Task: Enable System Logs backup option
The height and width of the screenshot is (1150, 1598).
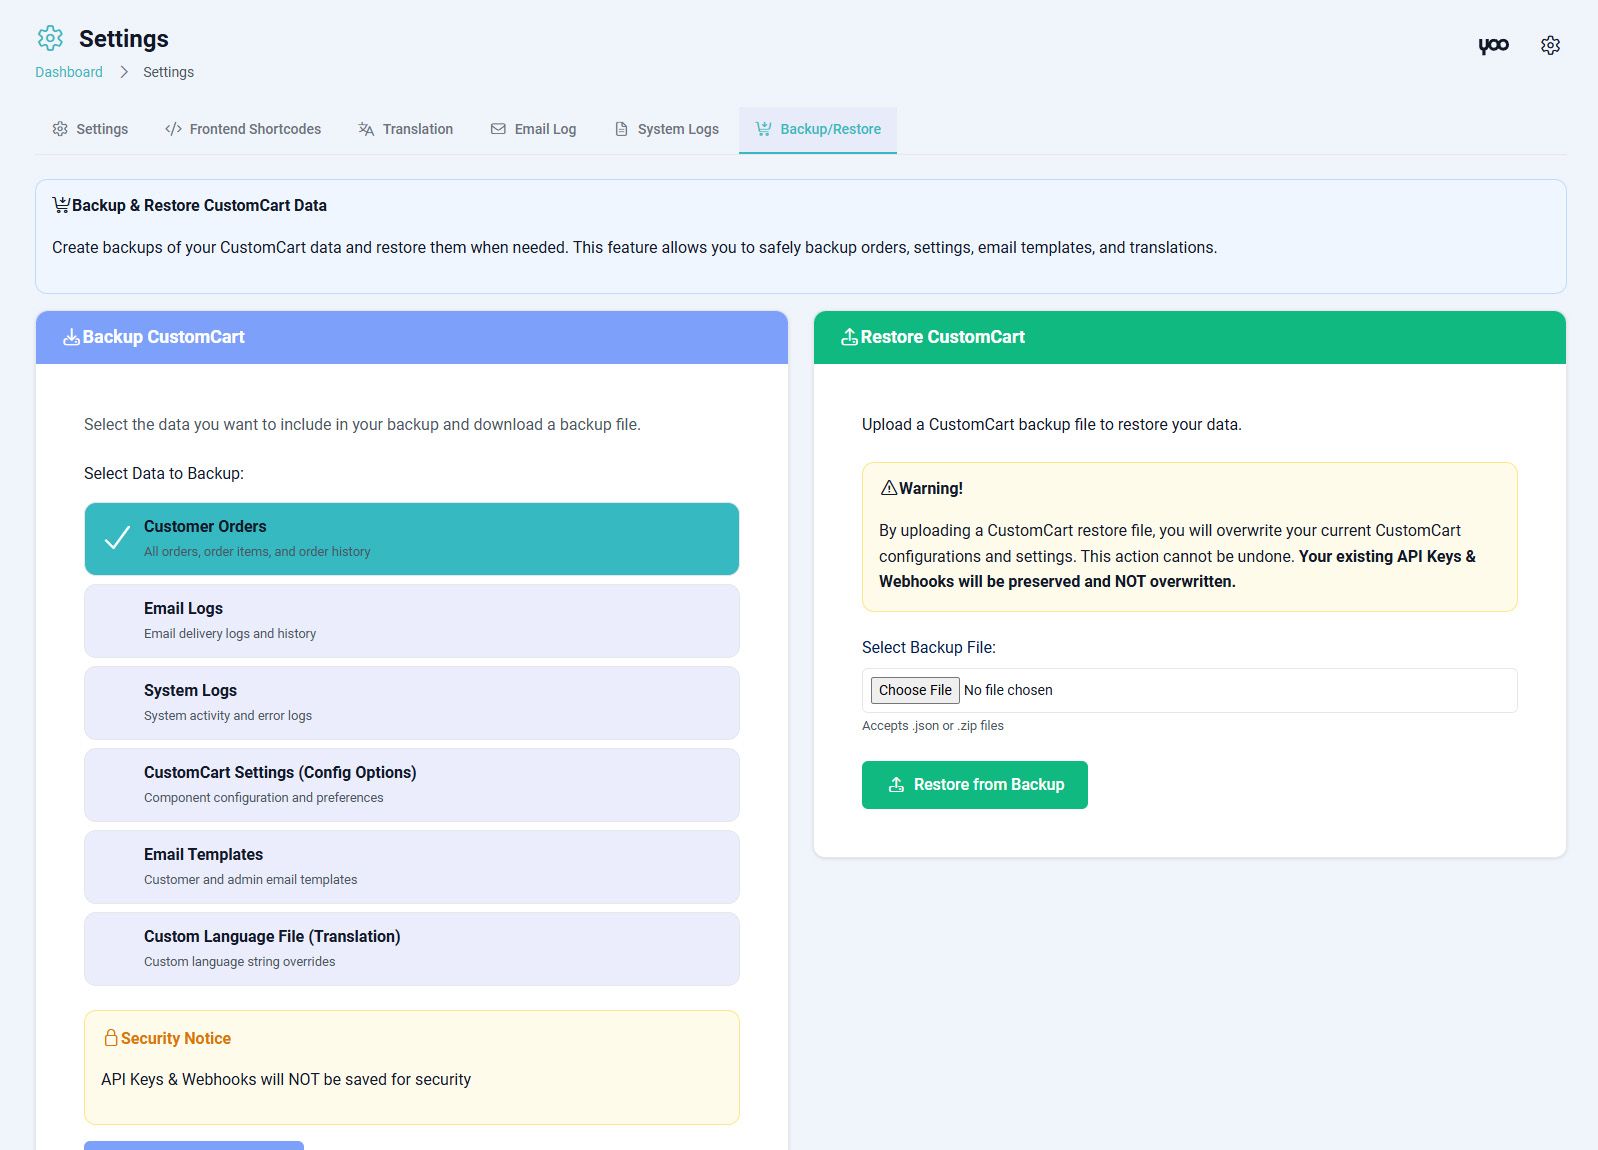Action: point(411,703)
